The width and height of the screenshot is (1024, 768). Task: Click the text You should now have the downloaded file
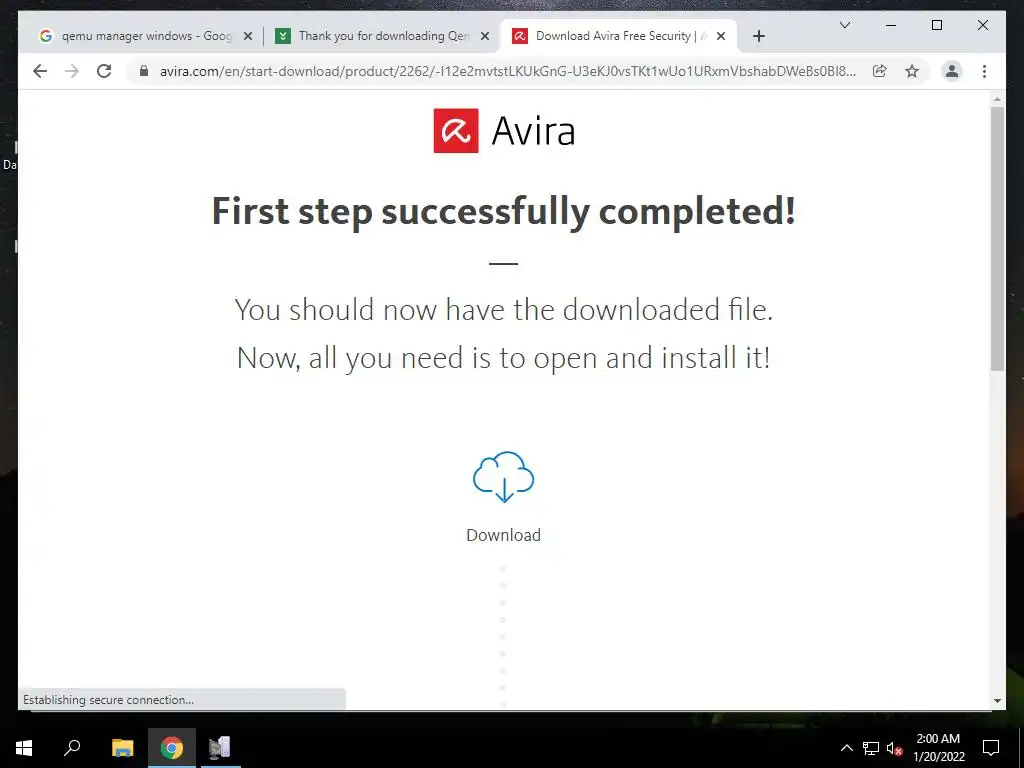coord(504,310)
